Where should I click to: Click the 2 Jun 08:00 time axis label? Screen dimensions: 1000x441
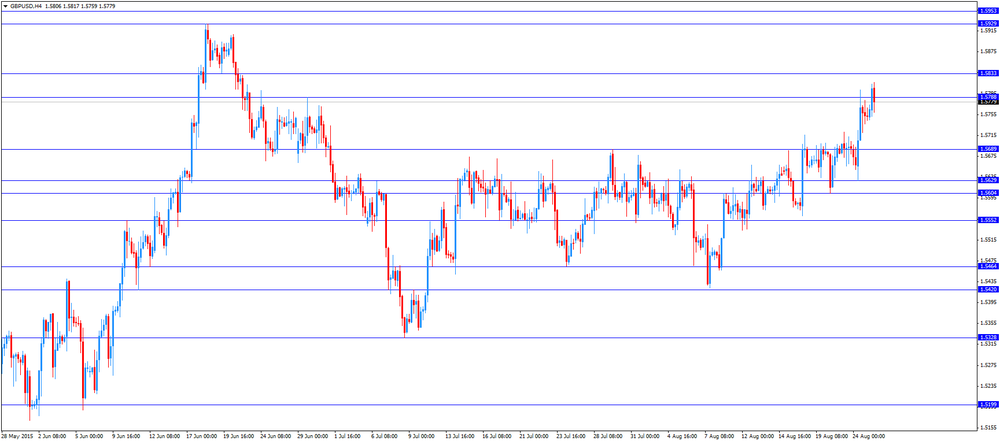[52, 437]
